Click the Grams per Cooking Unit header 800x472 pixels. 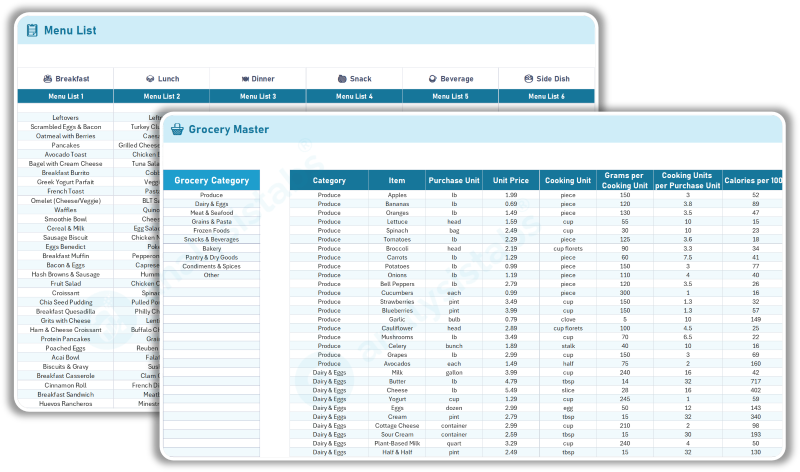pos(625,181)
